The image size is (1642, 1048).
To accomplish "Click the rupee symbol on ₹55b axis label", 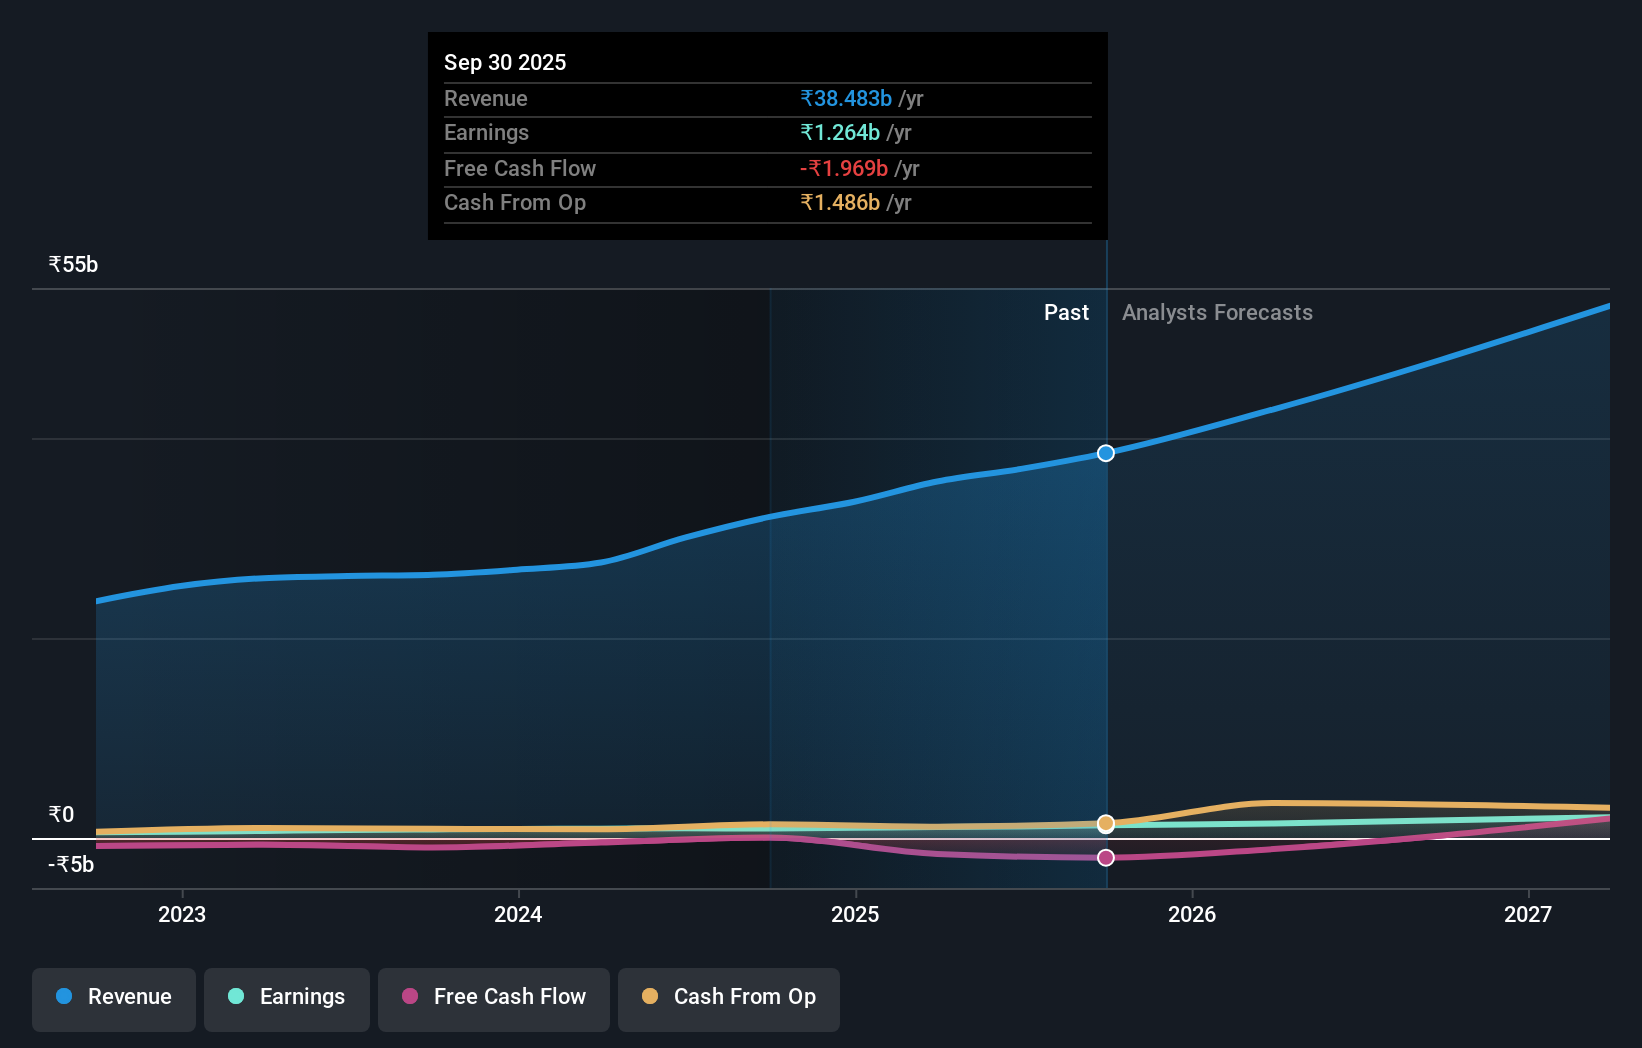I will click(55, 264).
